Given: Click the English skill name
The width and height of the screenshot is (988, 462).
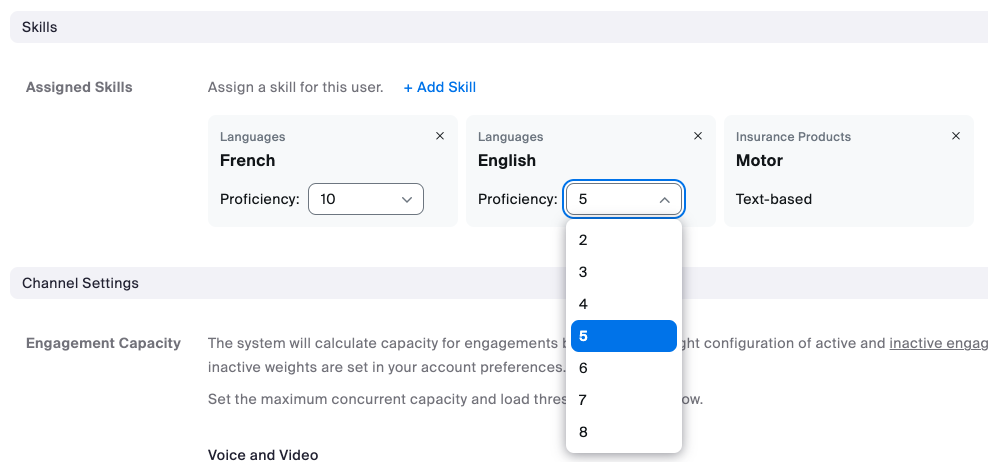Looking at the screenshot, I should [507, 160].
